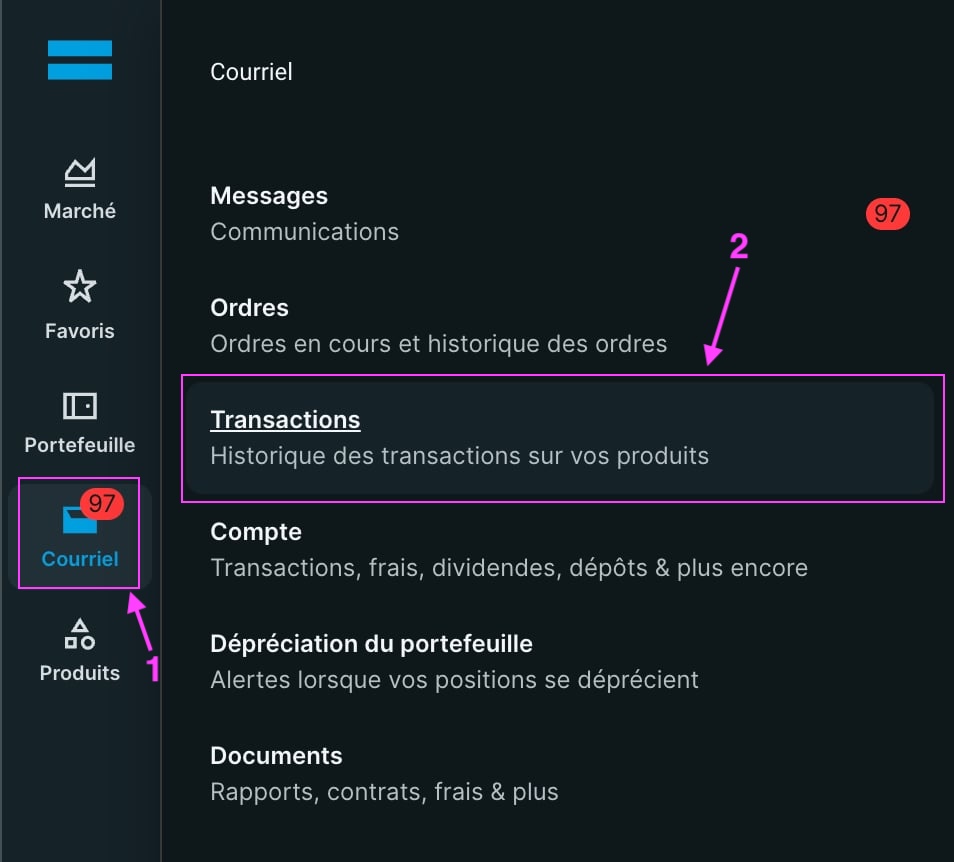Screen dimensions: 954x862
Task: Open the Marché chart icon
Action: [x=80, y=173]
